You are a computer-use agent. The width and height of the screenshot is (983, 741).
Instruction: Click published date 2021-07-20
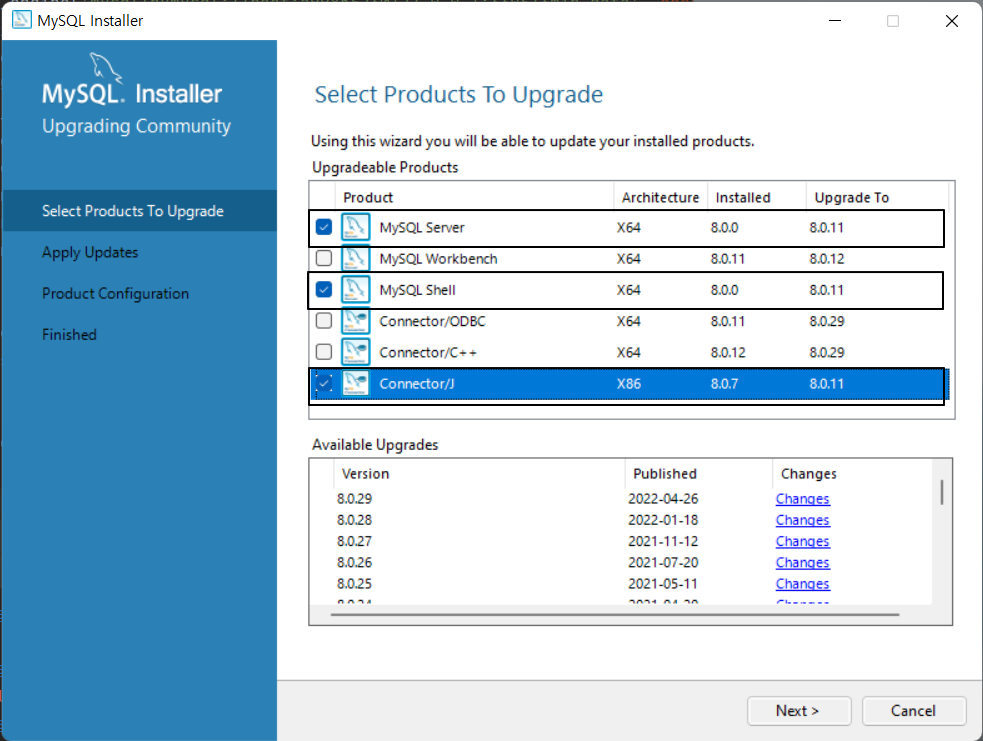pyautogui.click(x=663, y=563)
